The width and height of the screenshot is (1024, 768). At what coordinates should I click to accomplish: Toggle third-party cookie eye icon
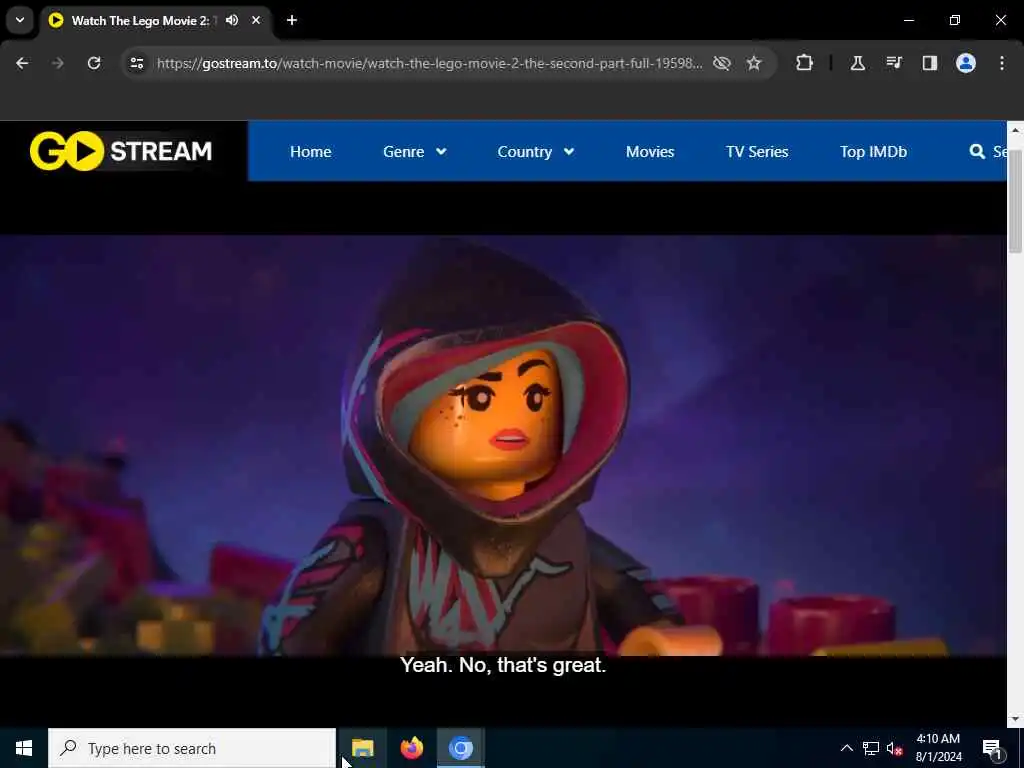[x=722, y=63]
